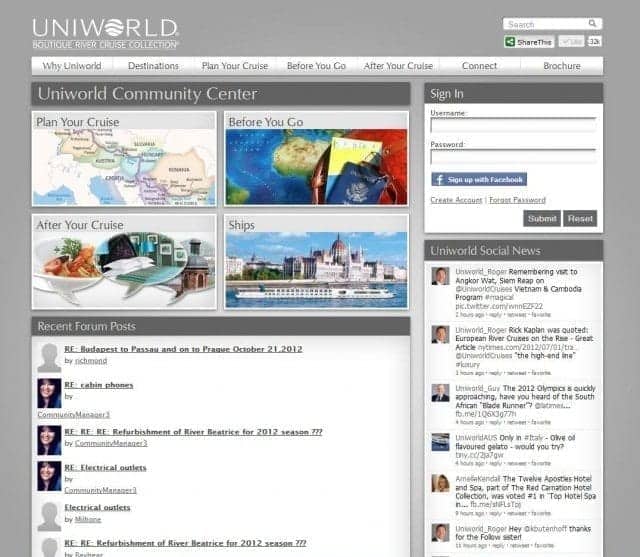Click default avatar beside Miltone's post
This screenshot has width=640, height=557.
pyautogui.click(x=49, y=516)
